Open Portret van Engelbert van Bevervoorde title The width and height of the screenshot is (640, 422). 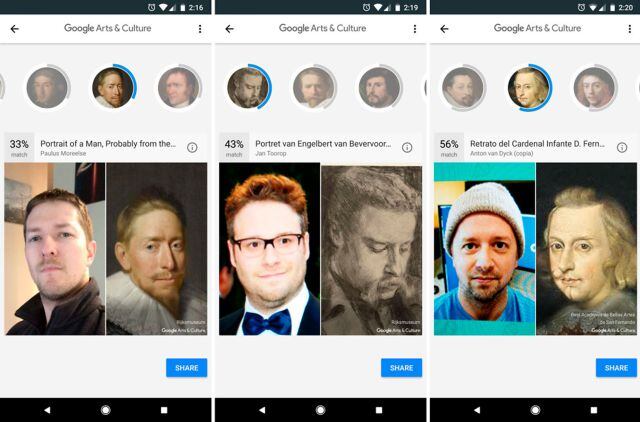pos(323,144)
